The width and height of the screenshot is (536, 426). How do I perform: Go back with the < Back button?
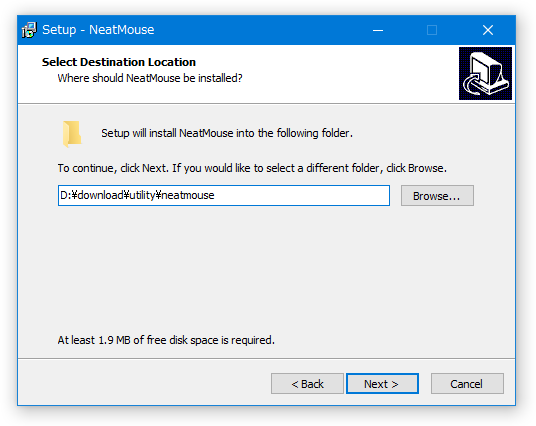coord(307,384)
